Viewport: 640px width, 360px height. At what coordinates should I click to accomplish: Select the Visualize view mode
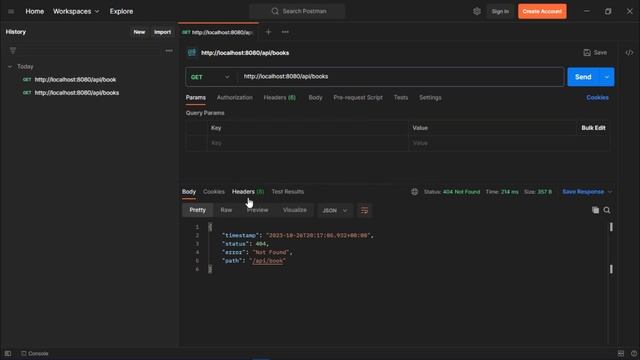[x=295, y=210]
